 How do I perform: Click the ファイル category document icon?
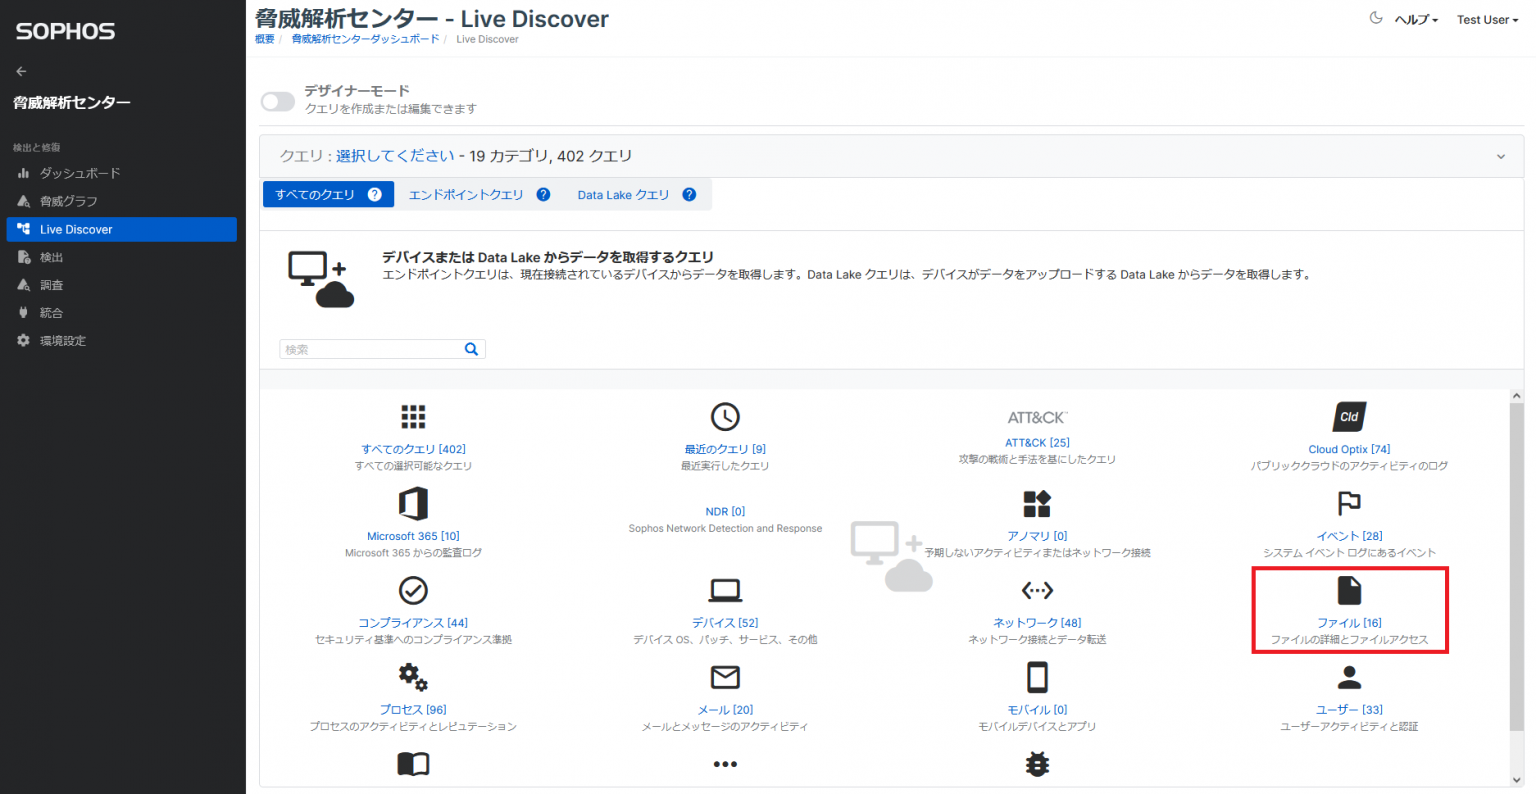[1349, 591]
